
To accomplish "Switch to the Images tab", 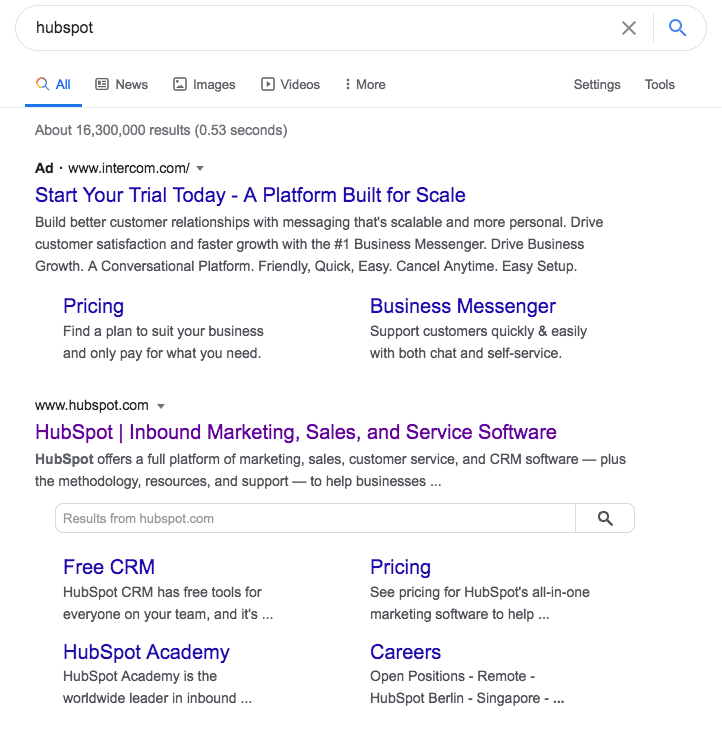I will pyautogui.click(x=204, y=85).
